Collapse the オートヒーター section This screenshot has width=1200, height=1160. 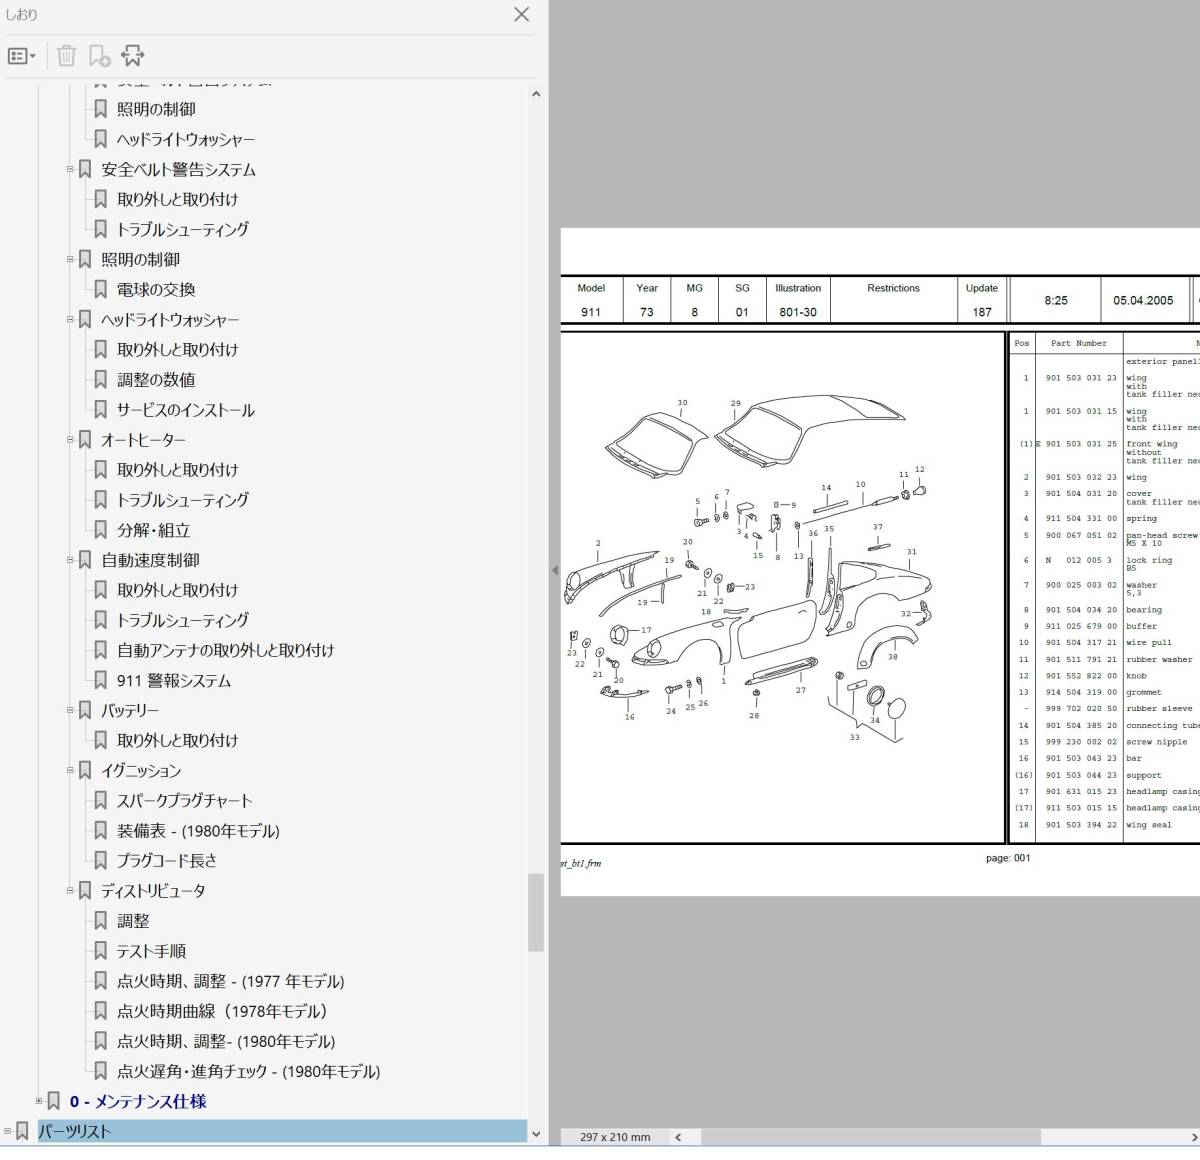tap(71, 439)
